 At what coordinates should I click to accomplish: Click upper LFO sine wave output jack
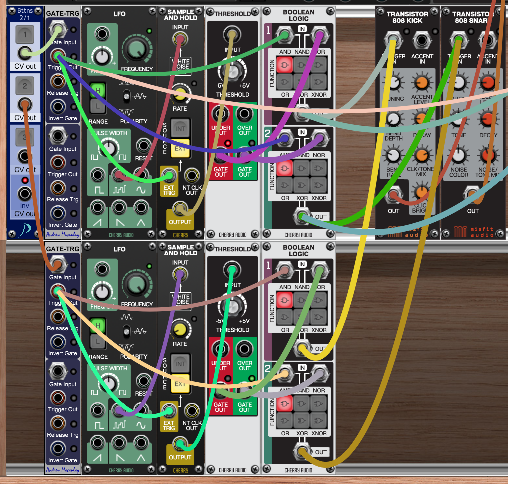pyautogui.click(x=141, y=174)
